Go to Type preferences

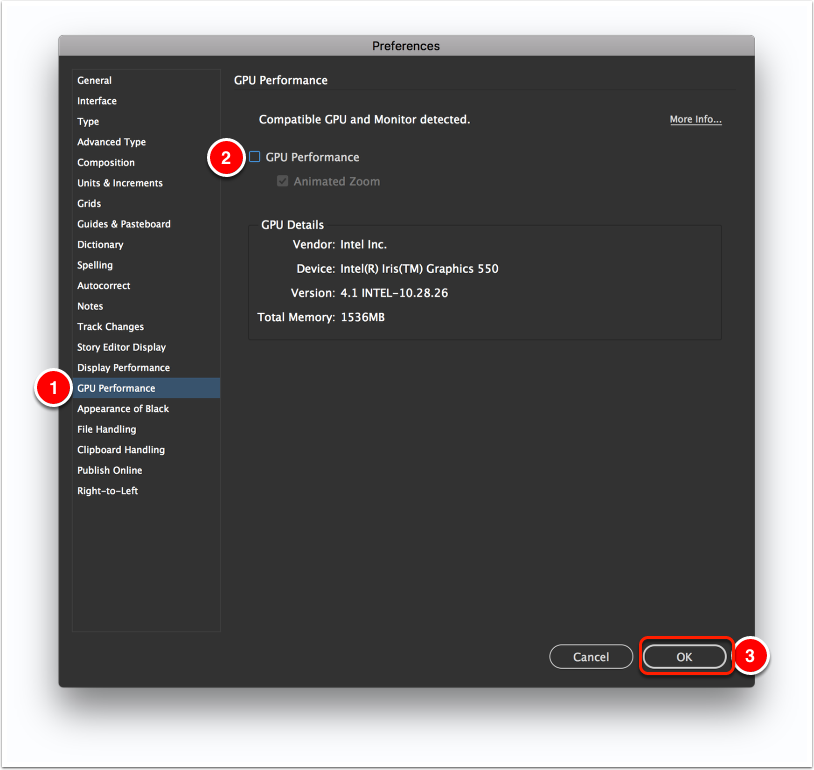point(88,122)
